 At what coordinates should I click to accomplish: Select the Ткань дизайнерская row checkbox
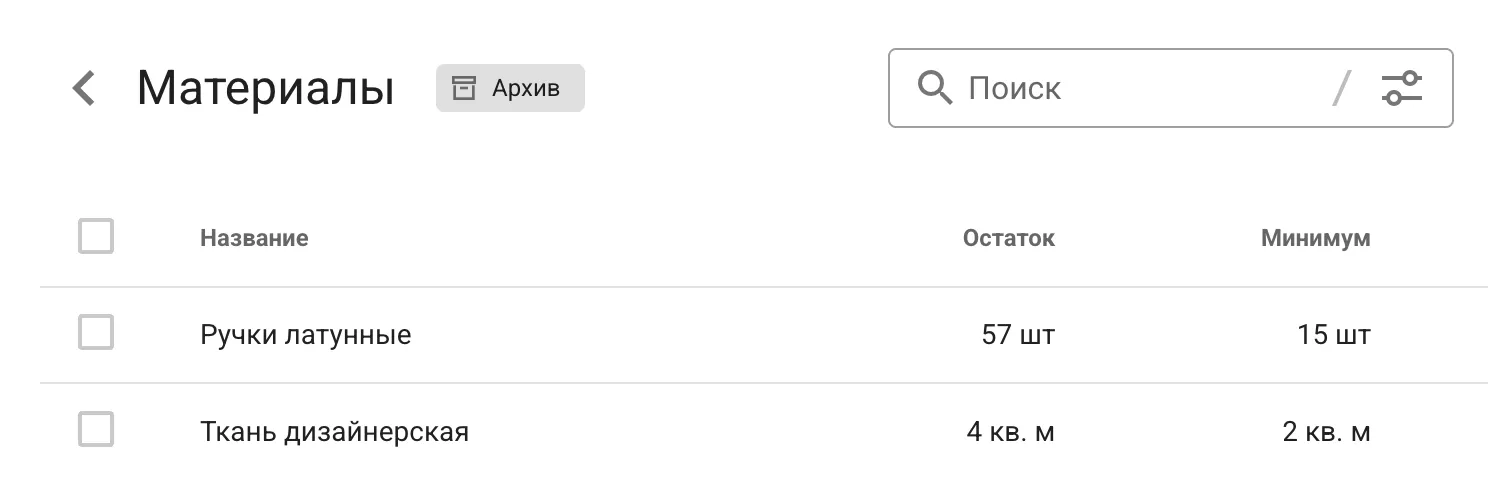point(96,431)
